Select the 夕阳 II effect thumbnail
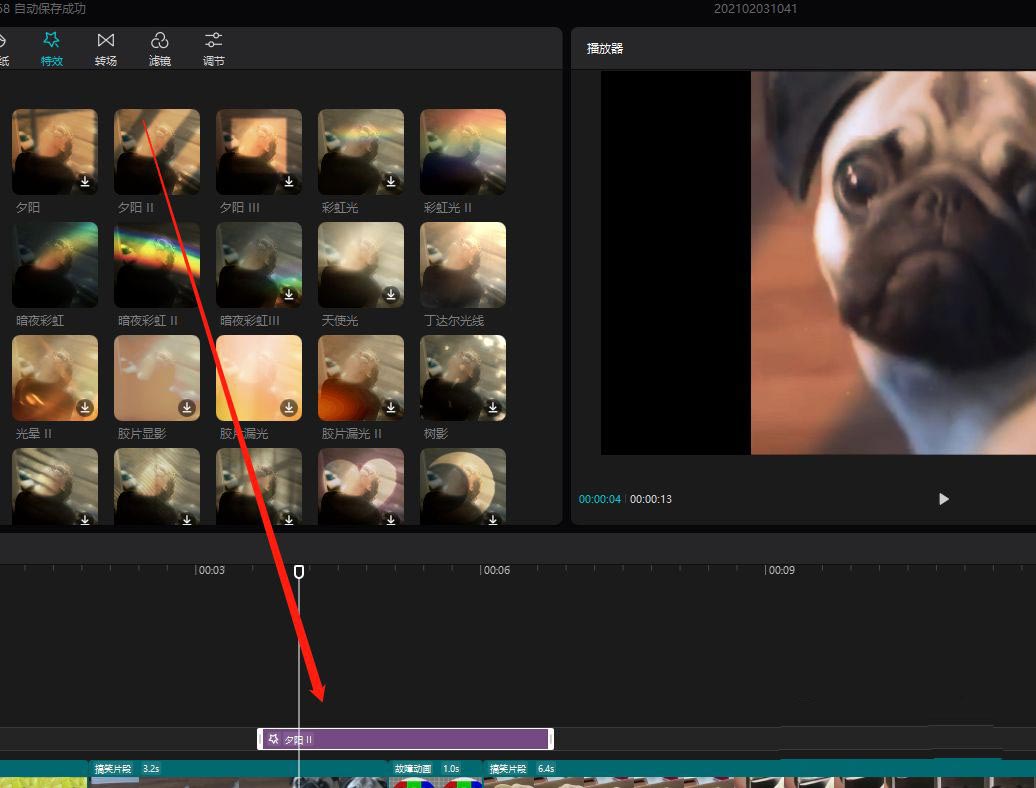 (157, 151)
